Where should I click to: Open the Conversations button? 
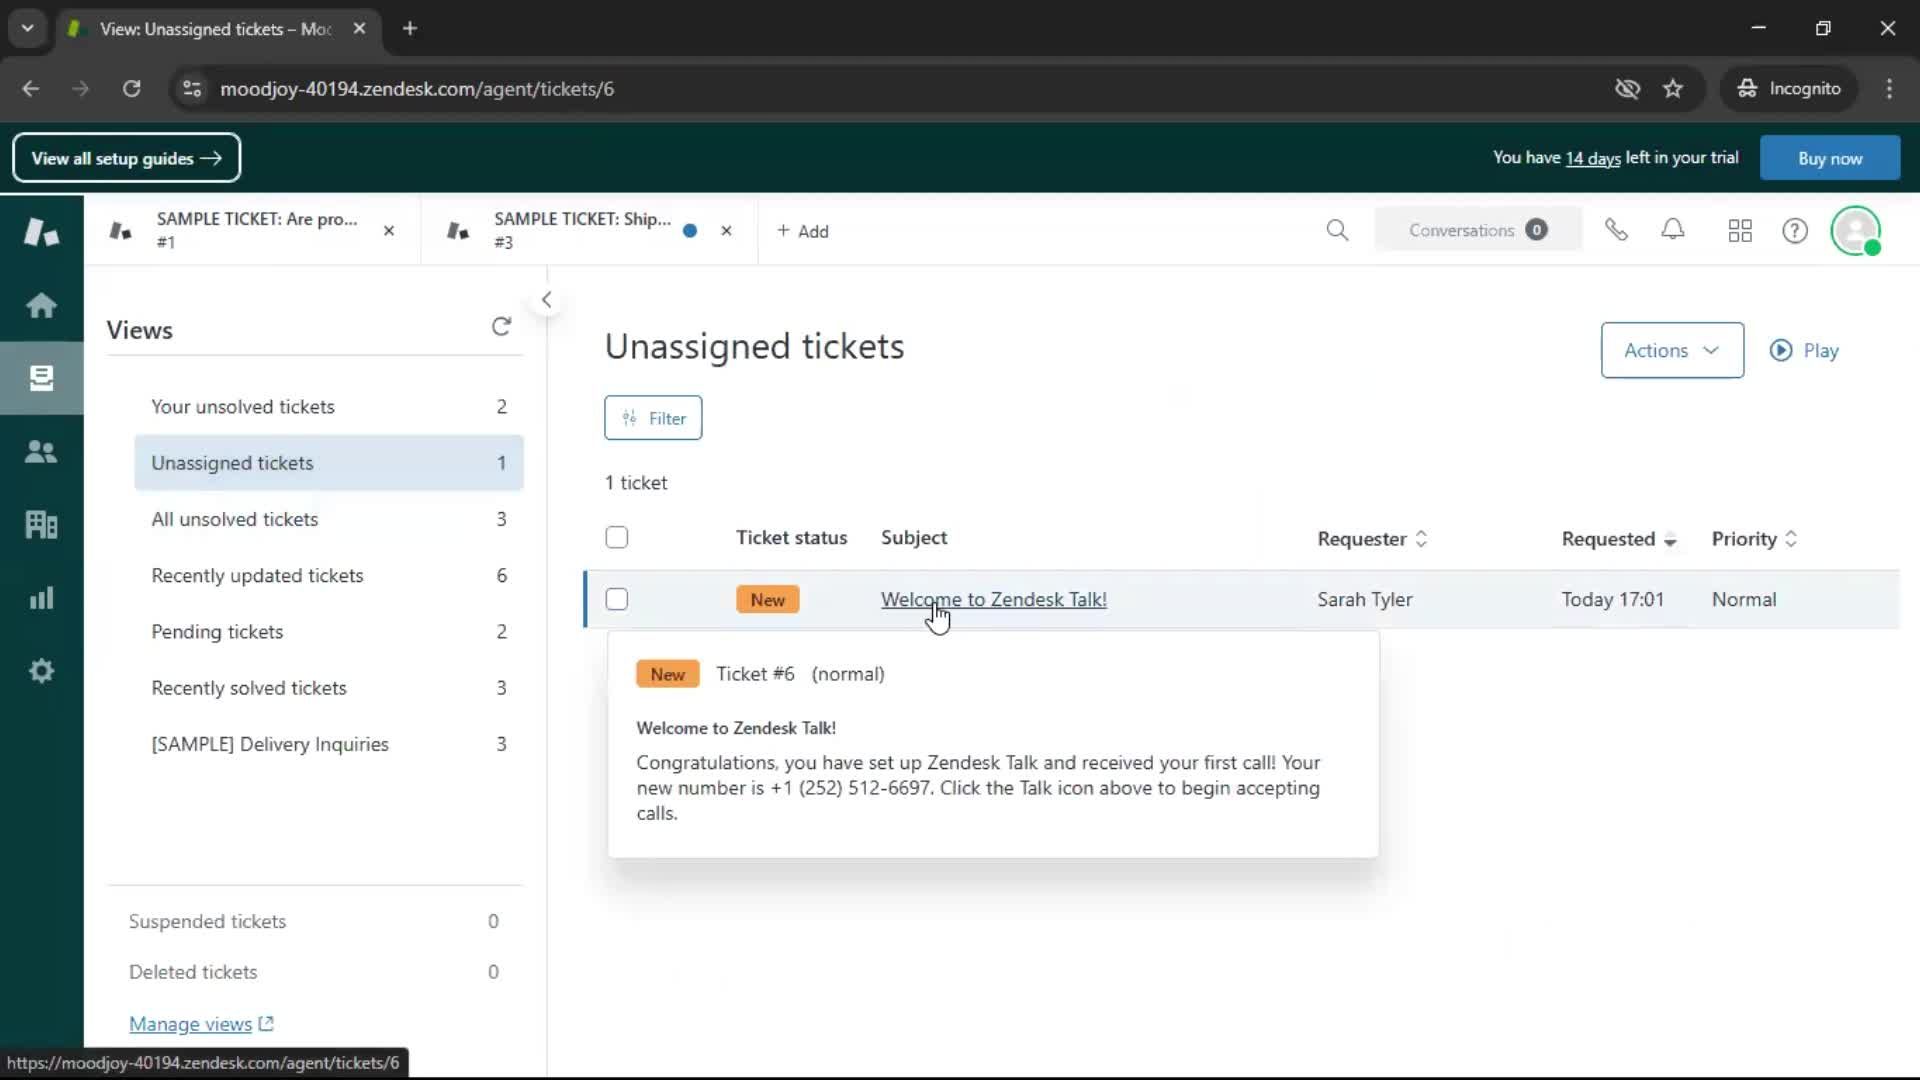[x=1478, y=231]
